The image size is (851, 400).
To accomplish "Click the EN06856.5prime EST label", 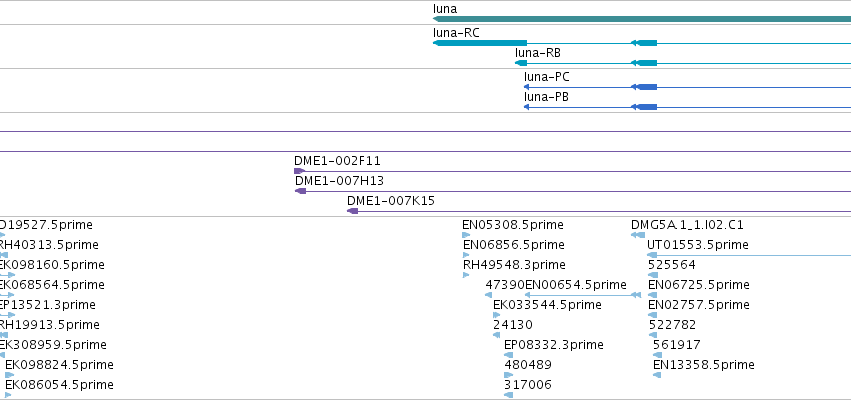I will click(513, 245).
